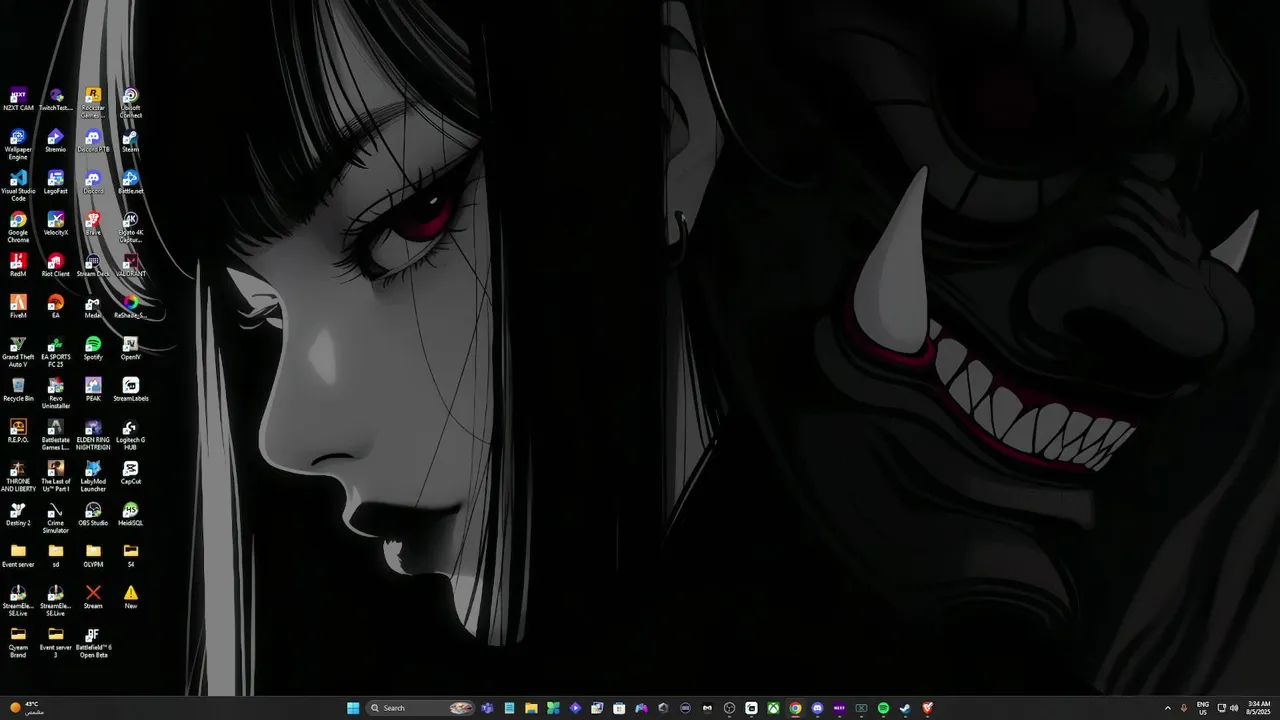Select the R.E.P.O. game icon

pos(18,431)
